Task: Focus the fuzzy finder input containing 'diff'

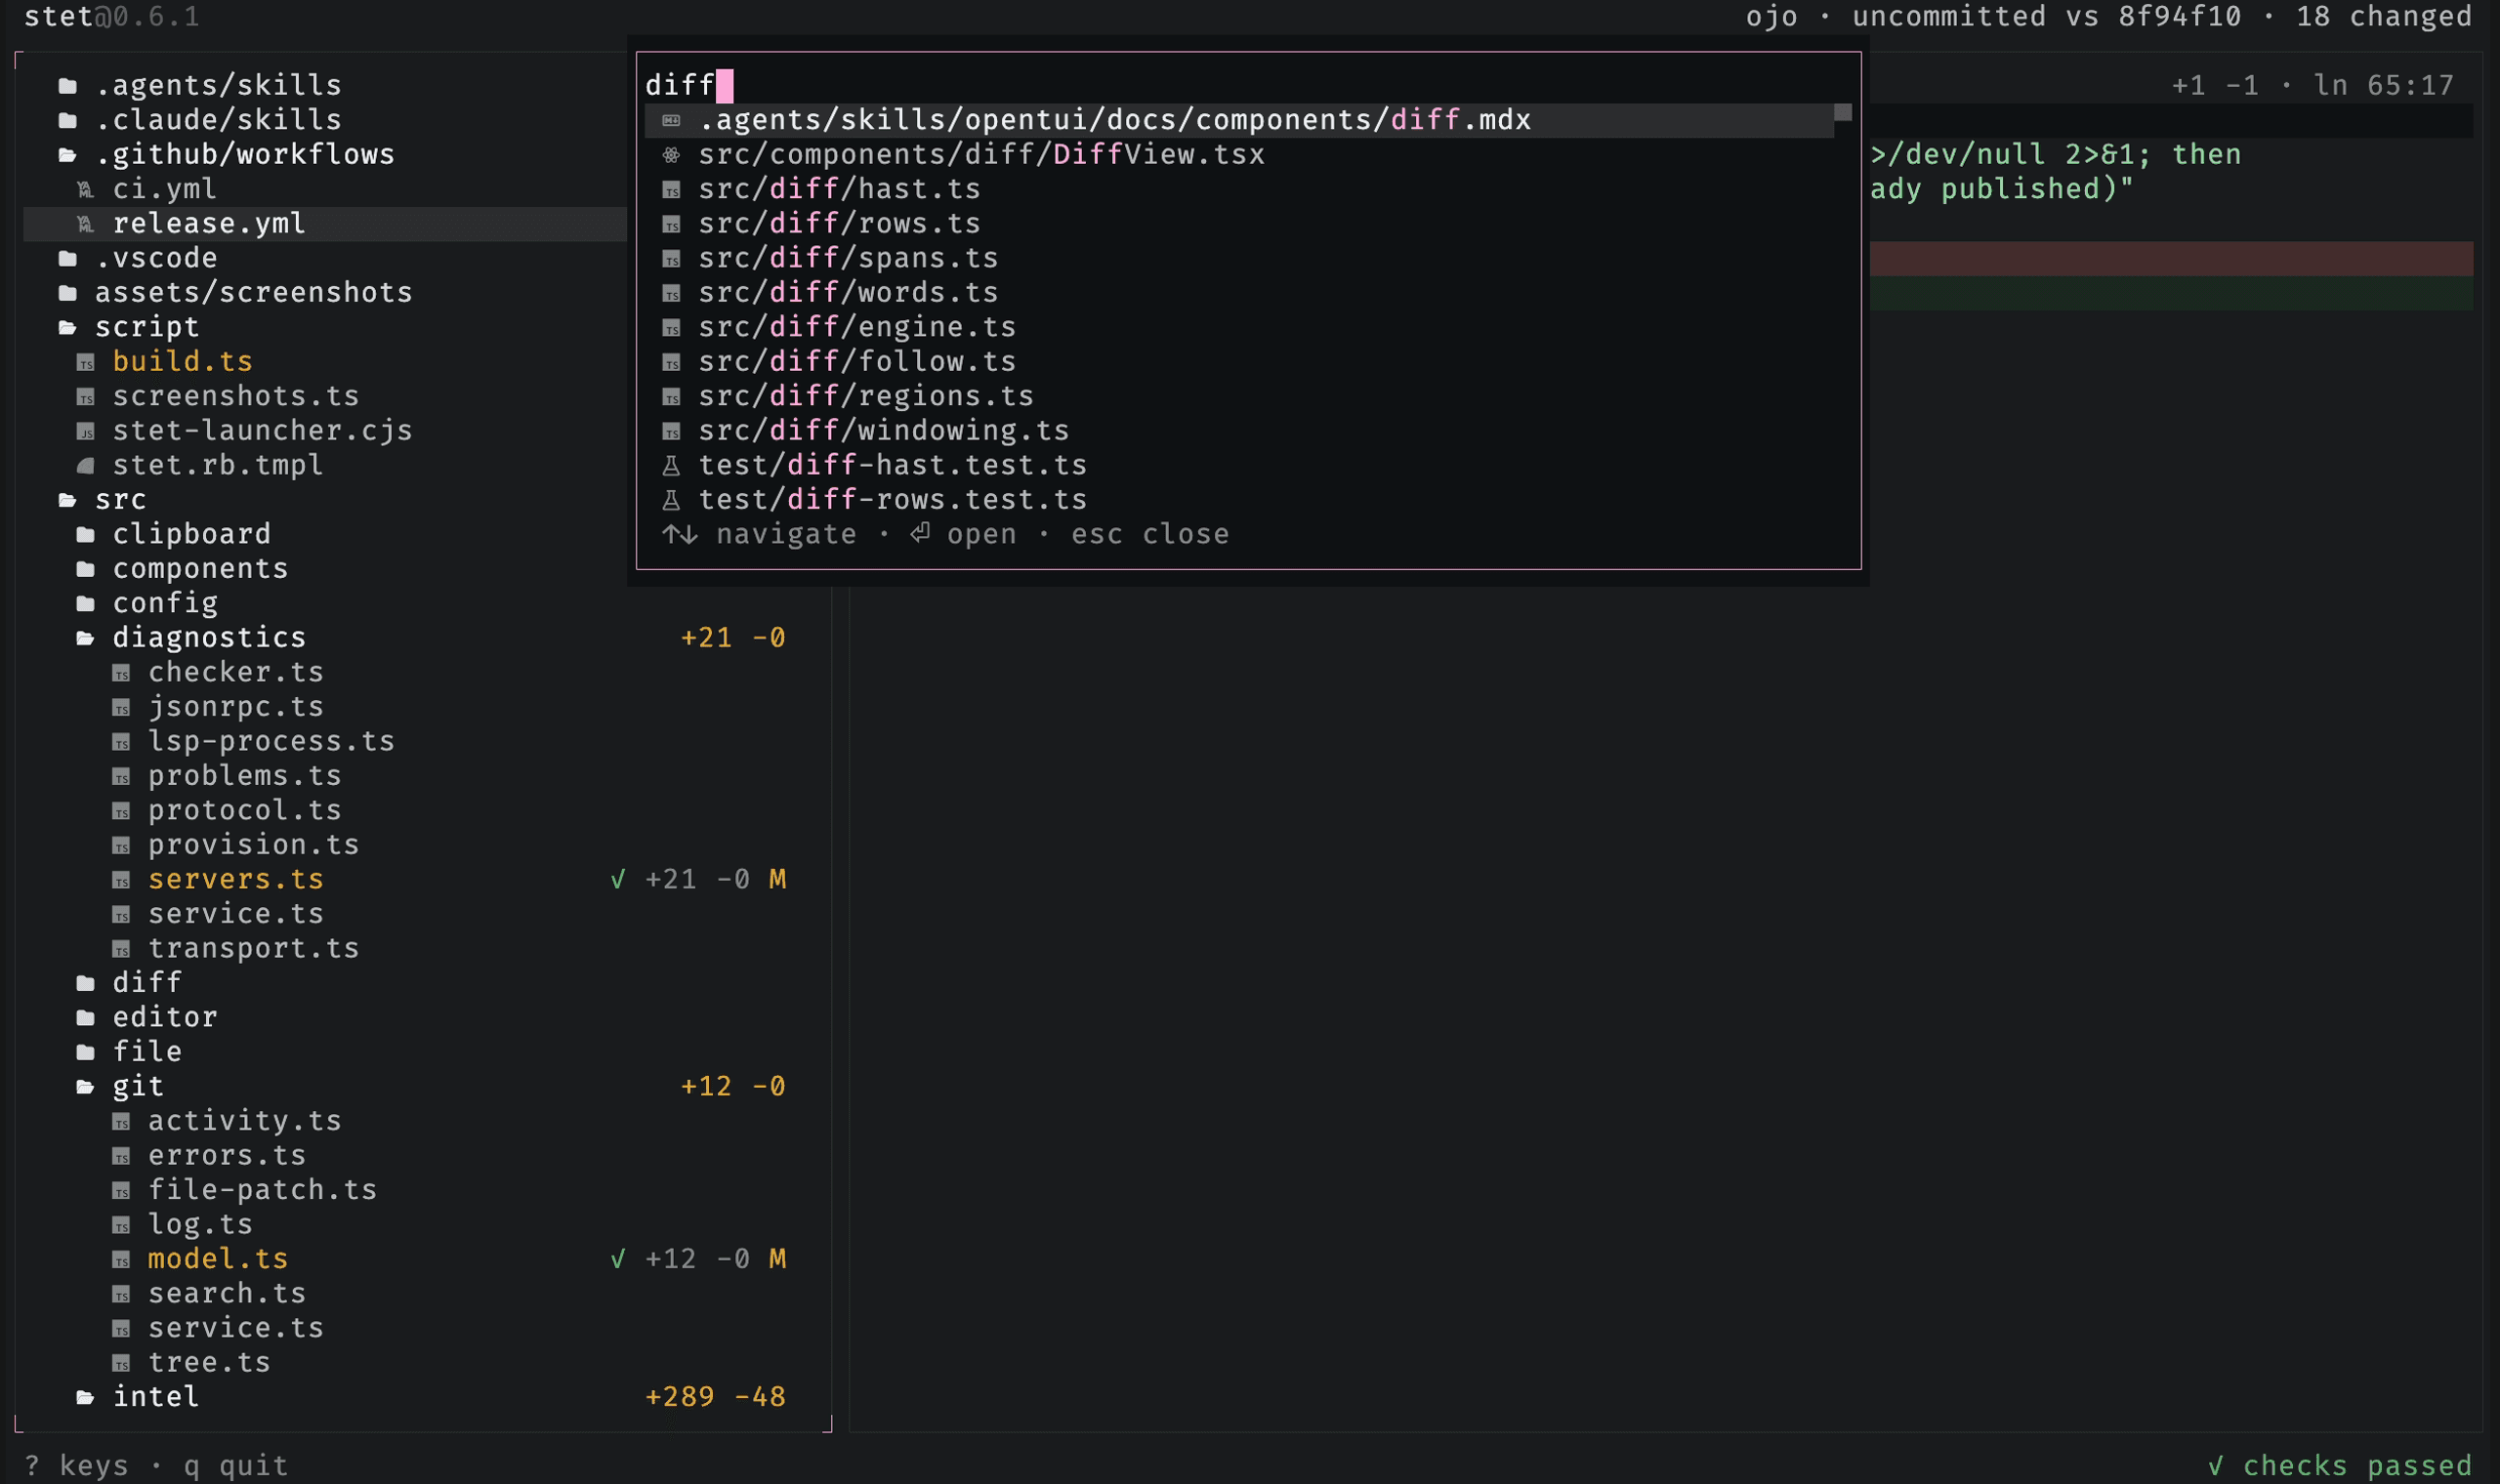Action: tap(1248, 85)
